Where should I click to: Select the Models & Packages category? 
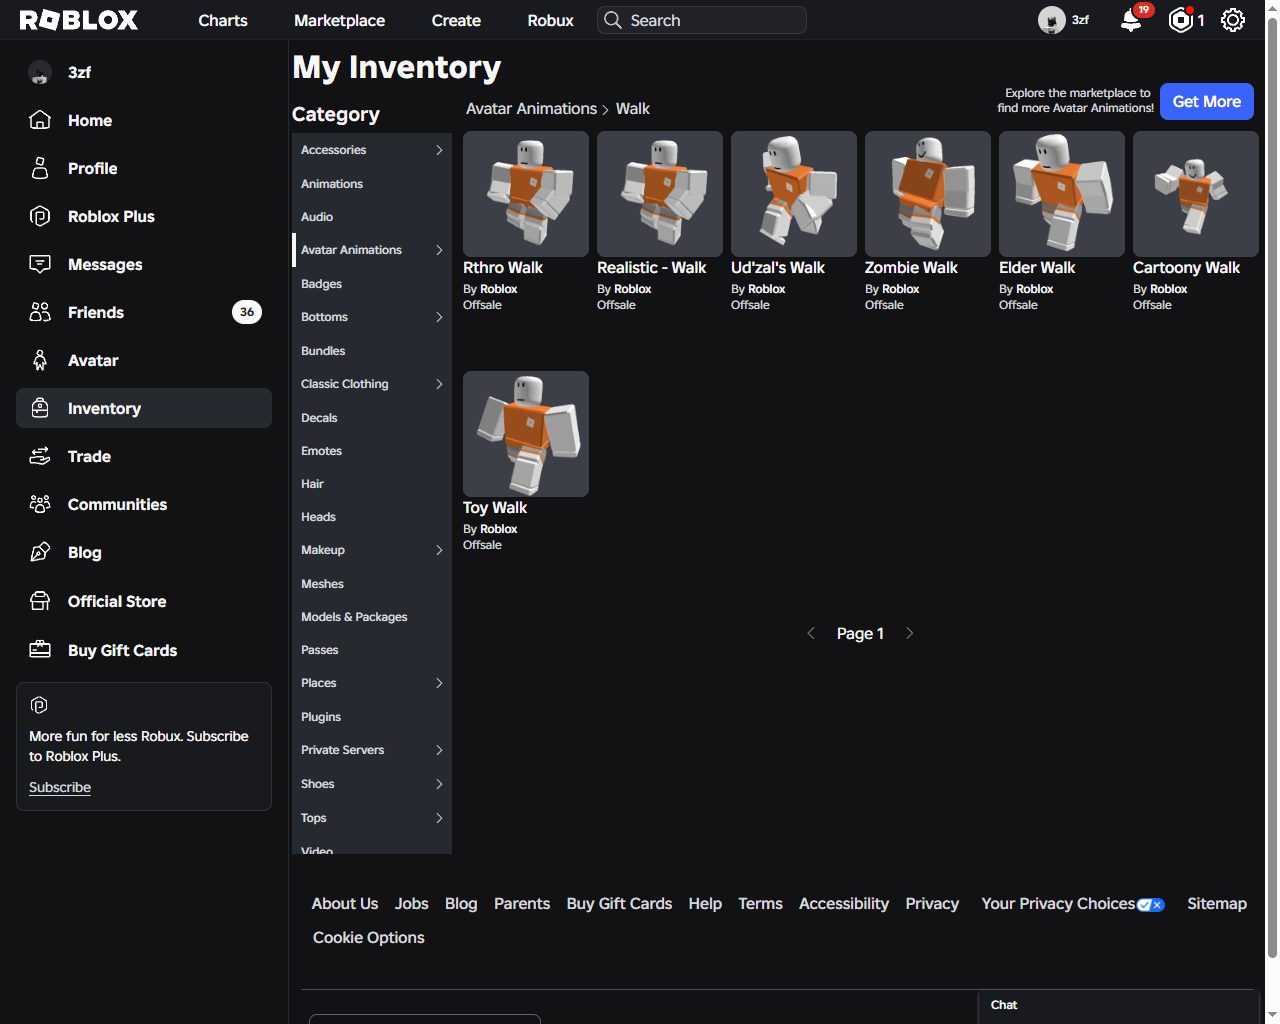[x=372, y=617]
